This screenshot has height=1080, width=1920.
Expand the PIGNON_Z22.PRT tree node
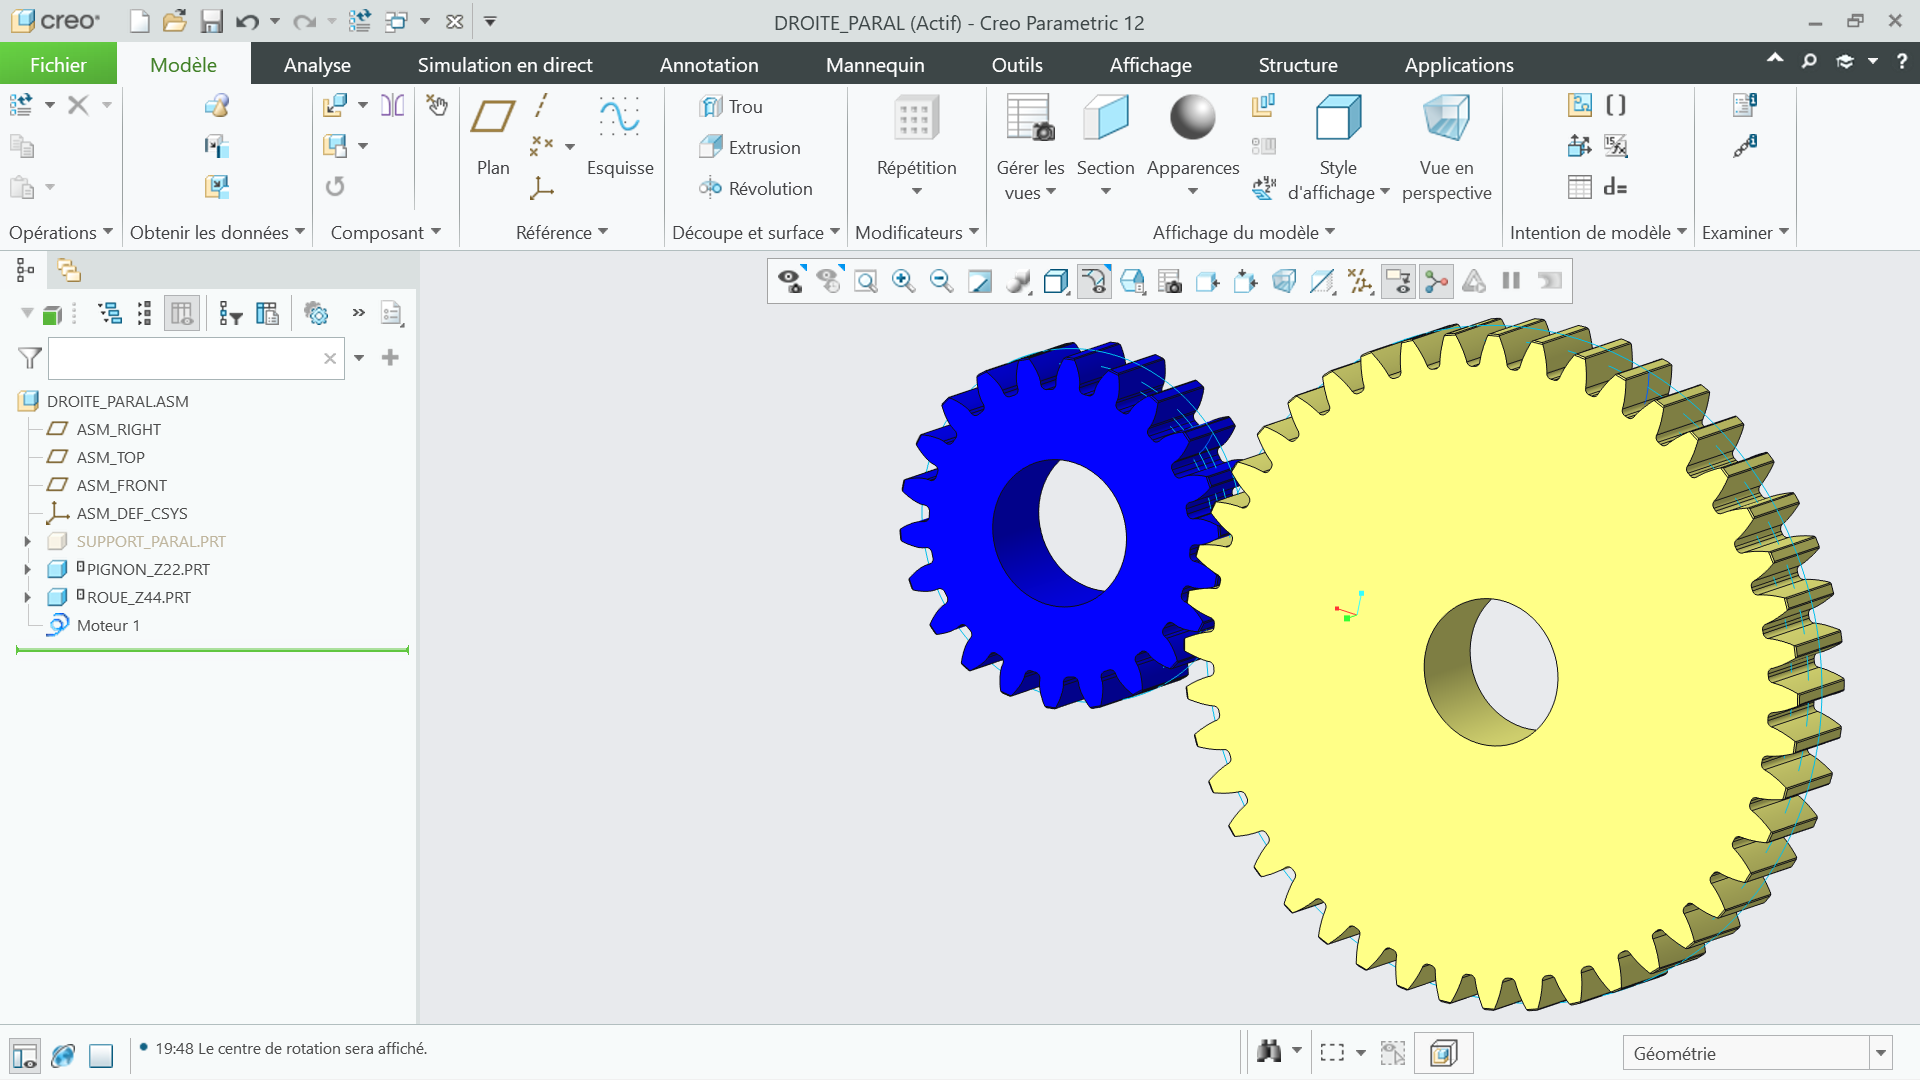pos(28,569)
